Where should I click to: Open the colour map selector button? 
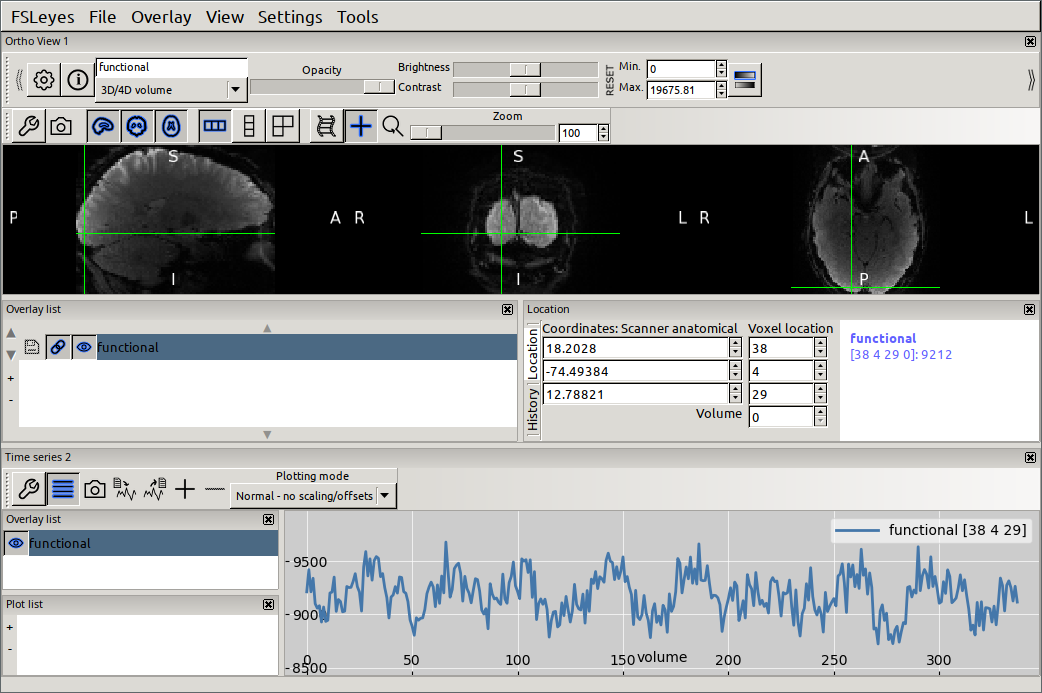[x=745, y=79]
